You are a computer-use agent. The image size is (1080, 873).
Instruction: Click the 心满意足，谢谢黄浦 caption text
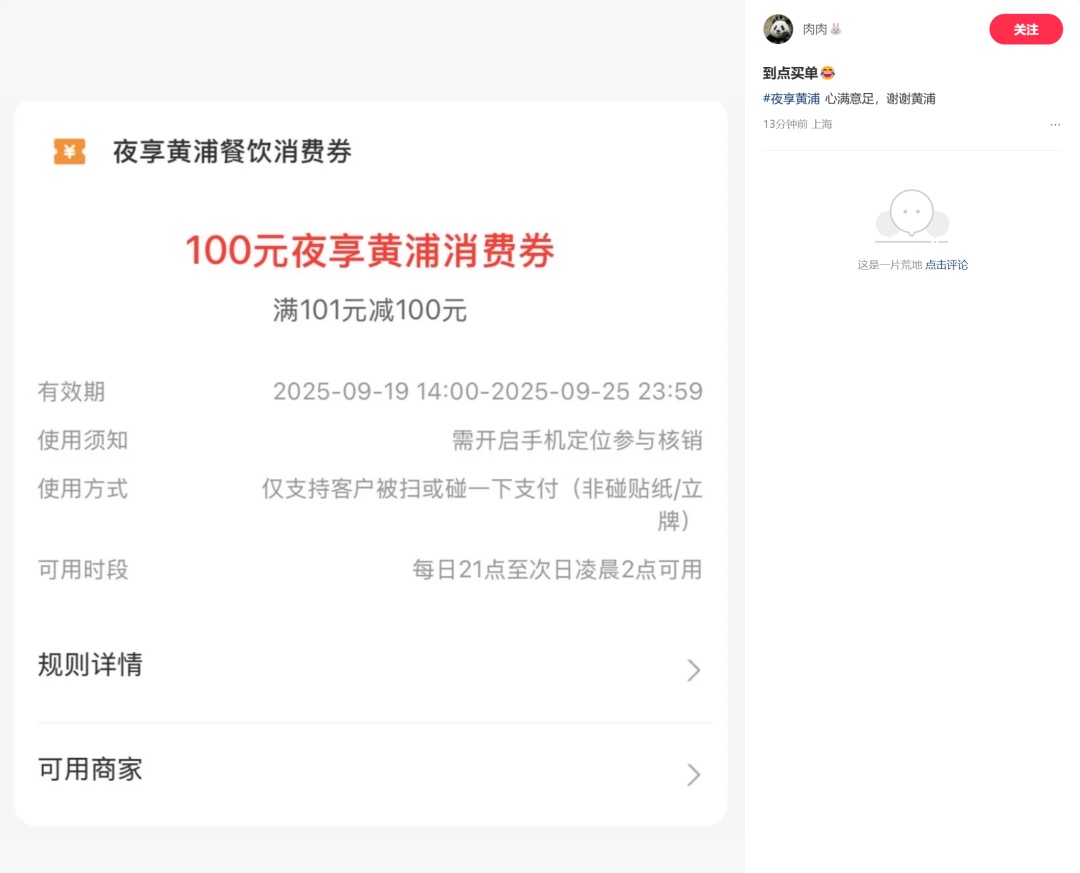[880, 99]
